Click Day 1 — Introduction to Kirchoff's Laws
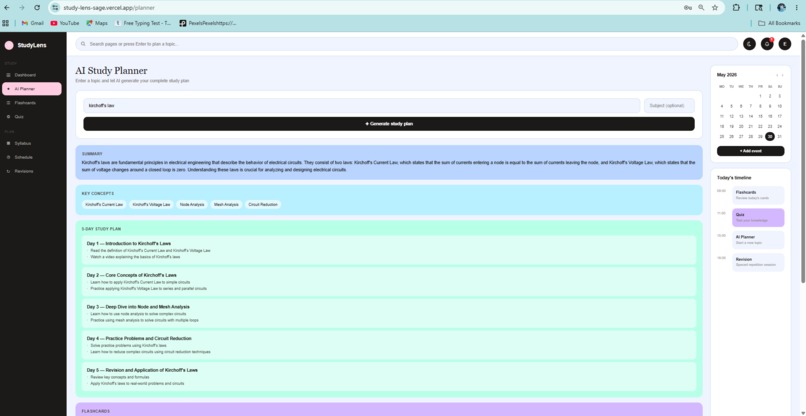Image resolution: width=806 pixels, height=416 pixels. click(129, 243)
